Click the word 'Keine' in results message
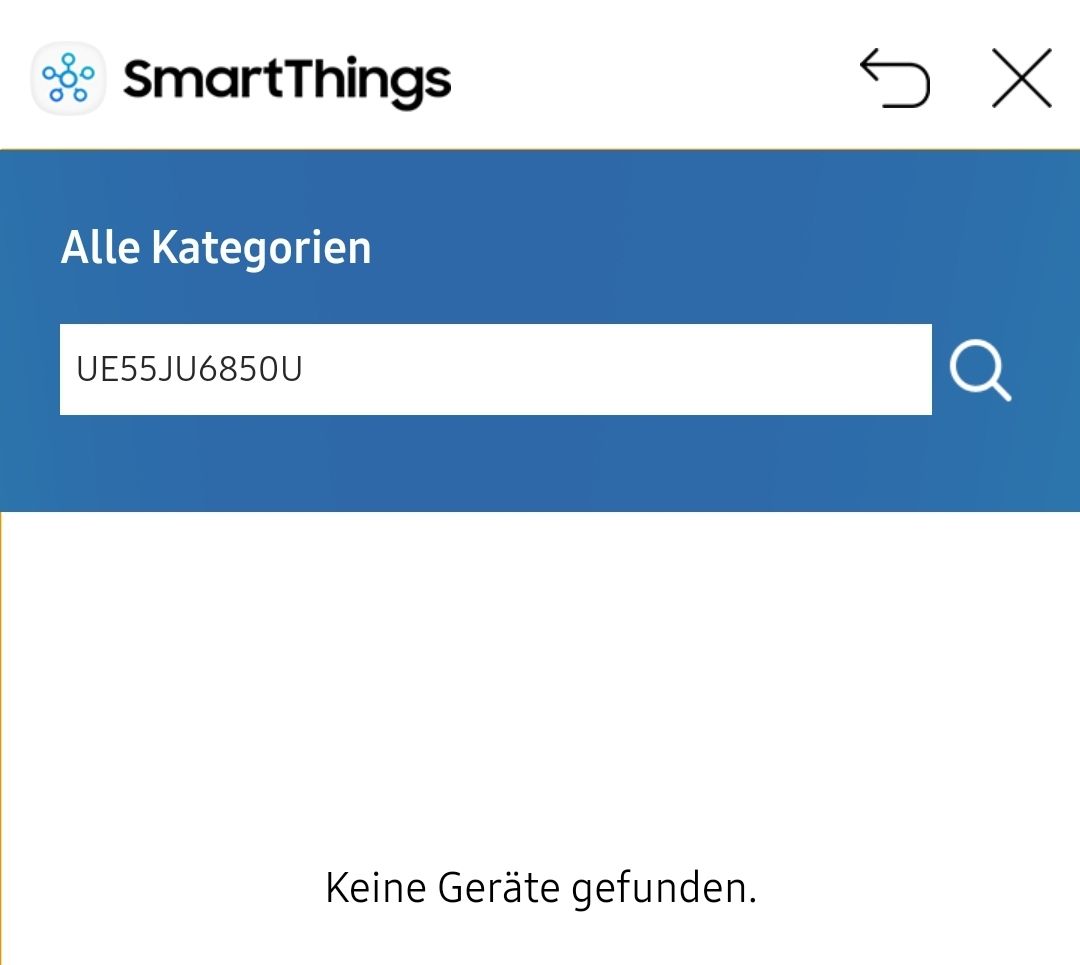The image size is (1080, 965). [375, 887]
